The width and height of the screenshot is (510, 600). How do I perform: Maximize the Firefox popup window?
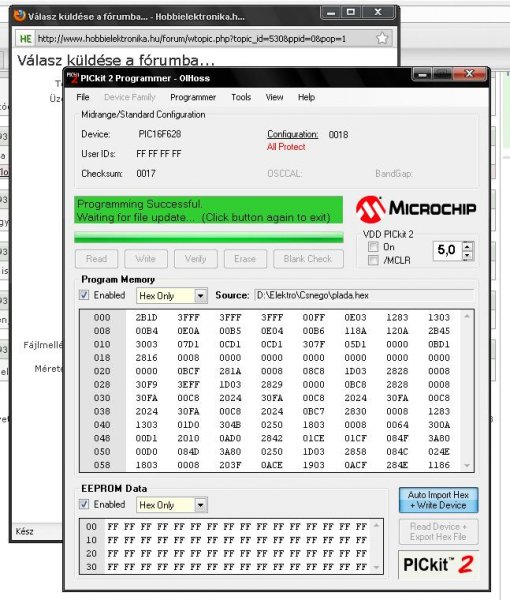(350, 13)
